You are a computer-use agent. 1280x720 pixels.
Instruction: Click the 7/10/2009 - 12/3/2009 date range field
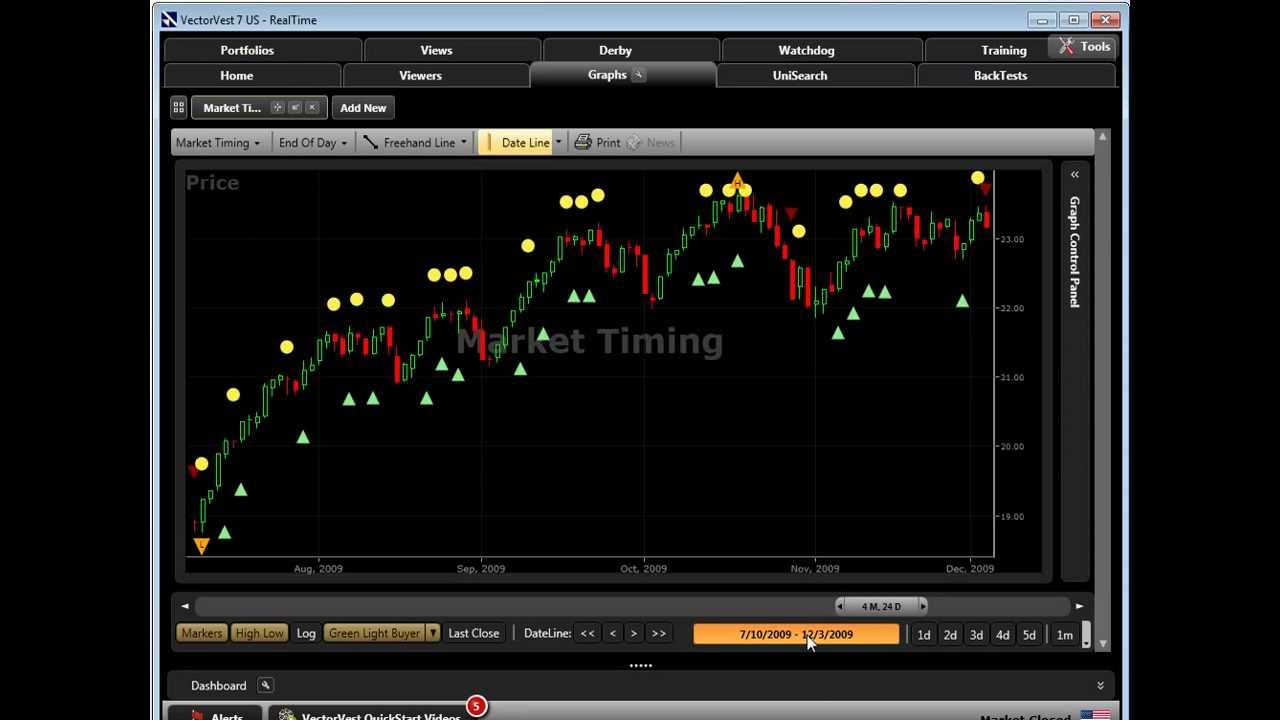tap(796, 634)
